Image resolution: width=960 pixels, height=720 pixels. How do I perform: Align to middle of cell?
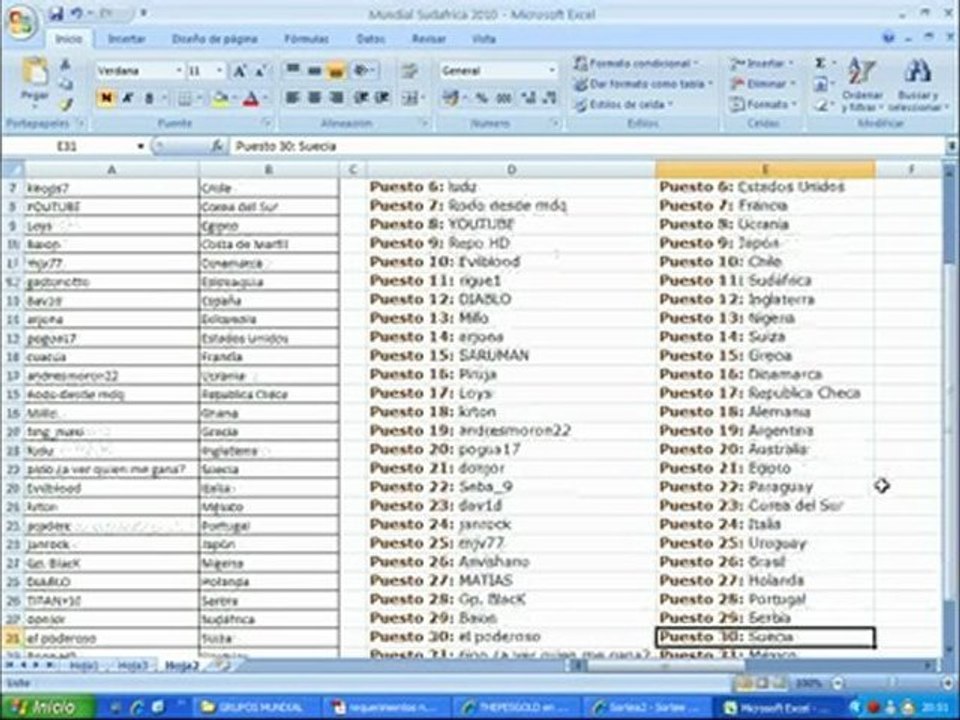(x=315, y=70)
